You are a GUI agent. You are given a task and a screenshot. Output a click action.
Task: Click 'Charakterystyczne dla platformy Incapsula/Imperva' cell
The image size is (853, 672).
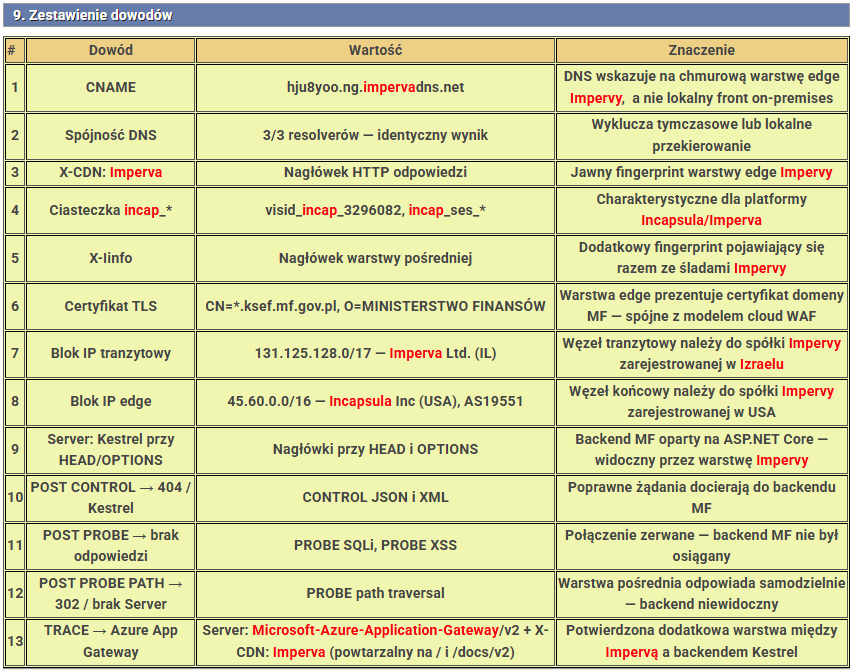coord(702,210)
